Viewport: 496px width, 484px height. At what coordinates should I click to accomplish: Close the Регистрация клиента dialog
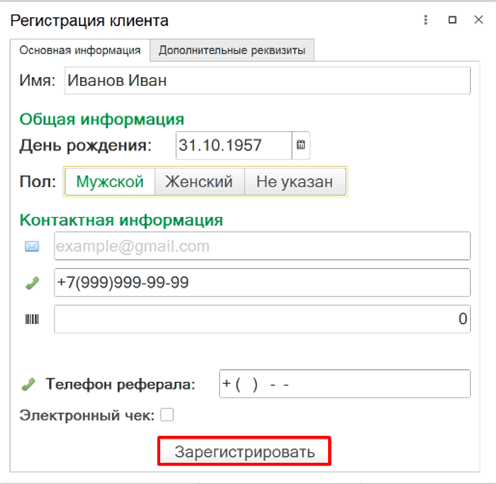(479, 20)
